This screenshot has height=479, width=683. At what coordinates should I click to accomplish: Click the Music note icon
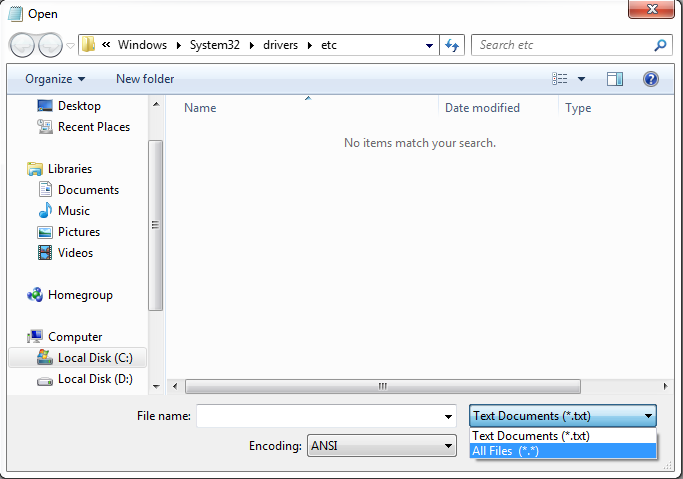pos(45,211)
